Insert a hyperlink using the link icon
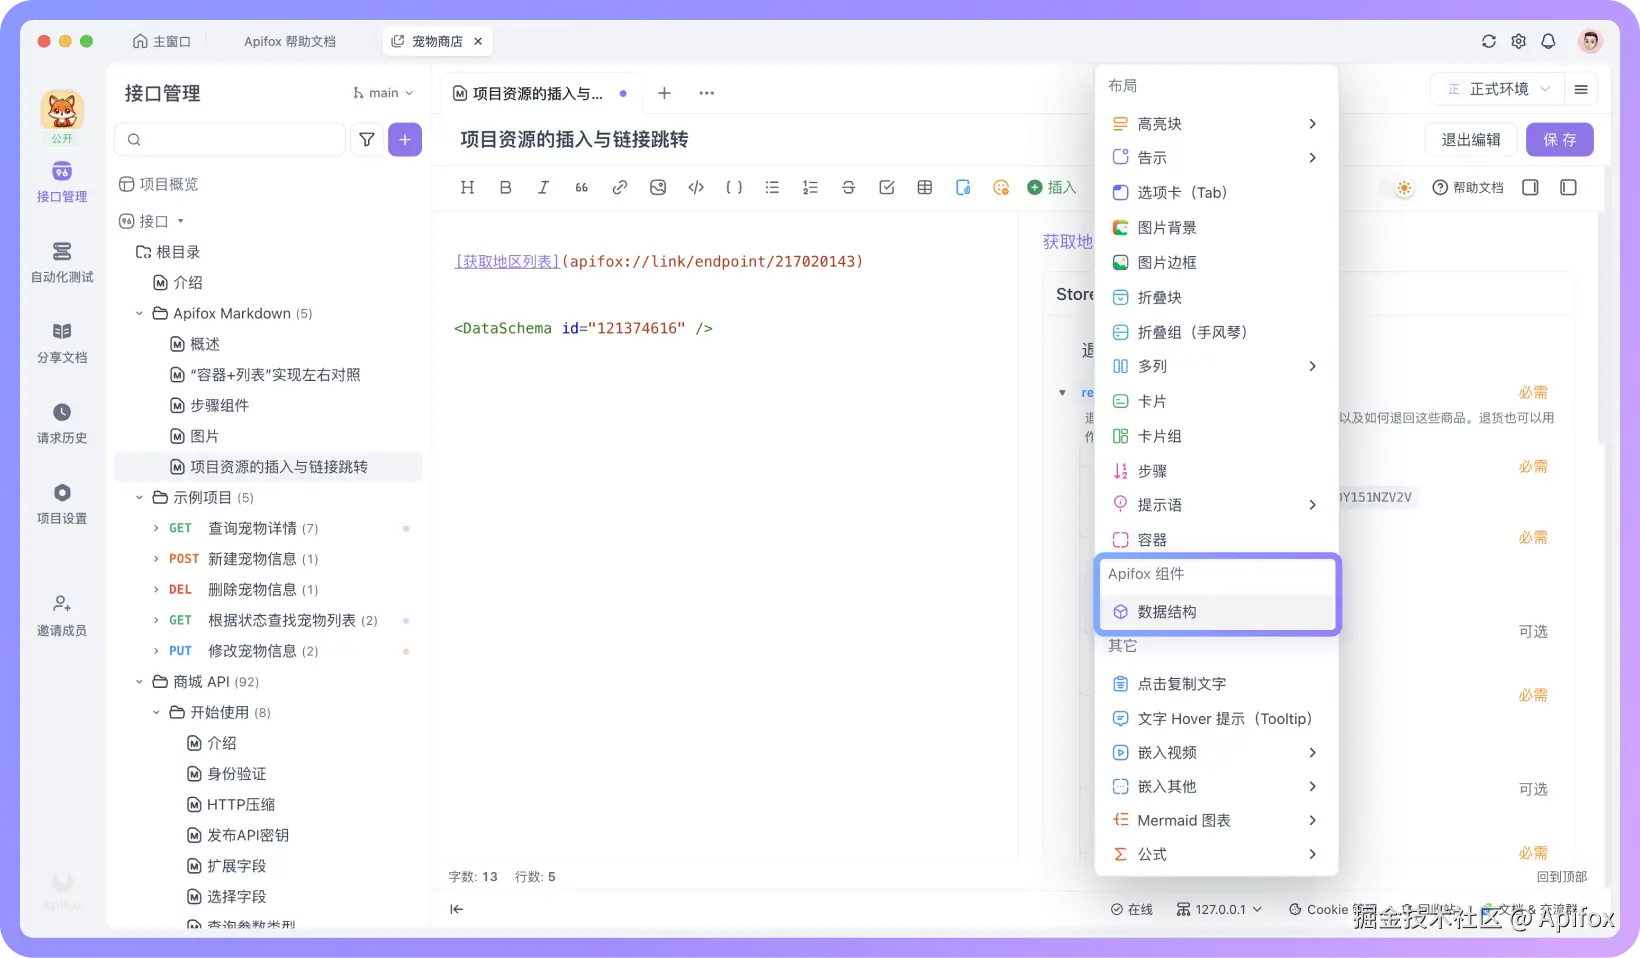This screenshot has height=958, width=1640. point(620,187)
